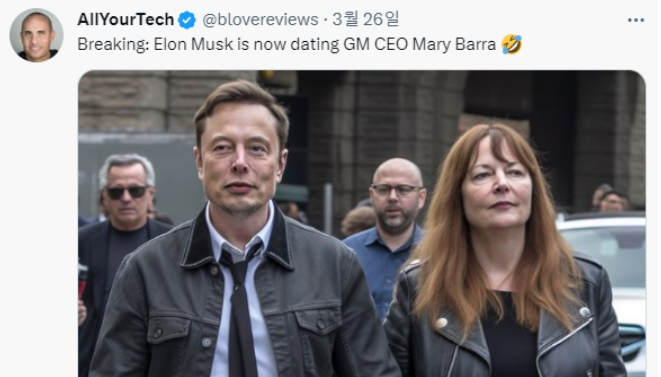Click the word Breaking in tweet text
The width and height of the screenshot is (661, 377).
112,44
